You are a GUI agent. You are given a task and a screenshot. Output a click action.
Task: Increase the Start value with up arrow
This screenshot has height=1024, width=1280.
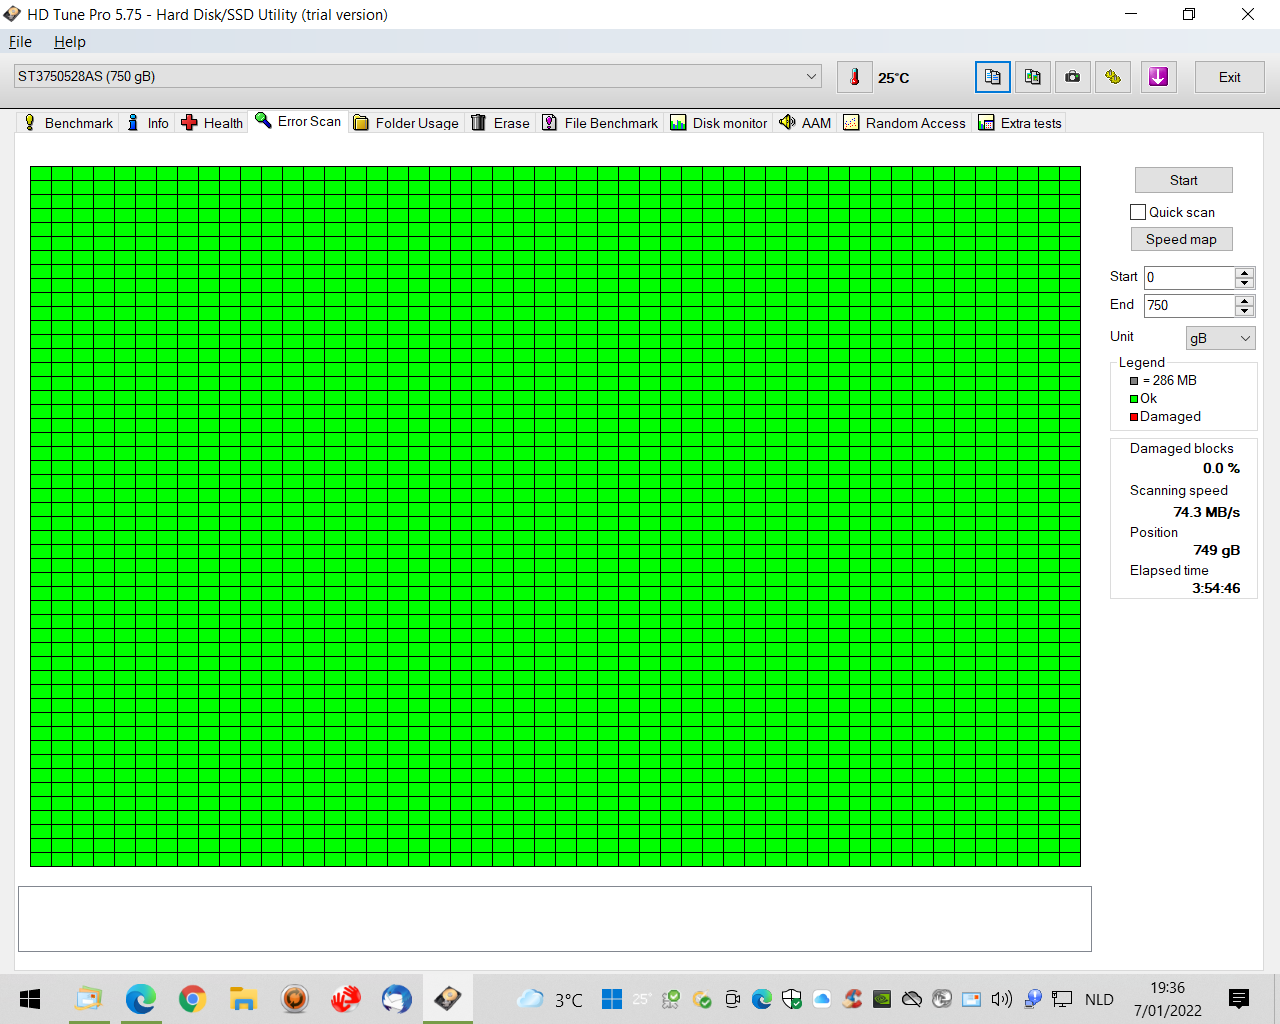(x=1244, y=272)
